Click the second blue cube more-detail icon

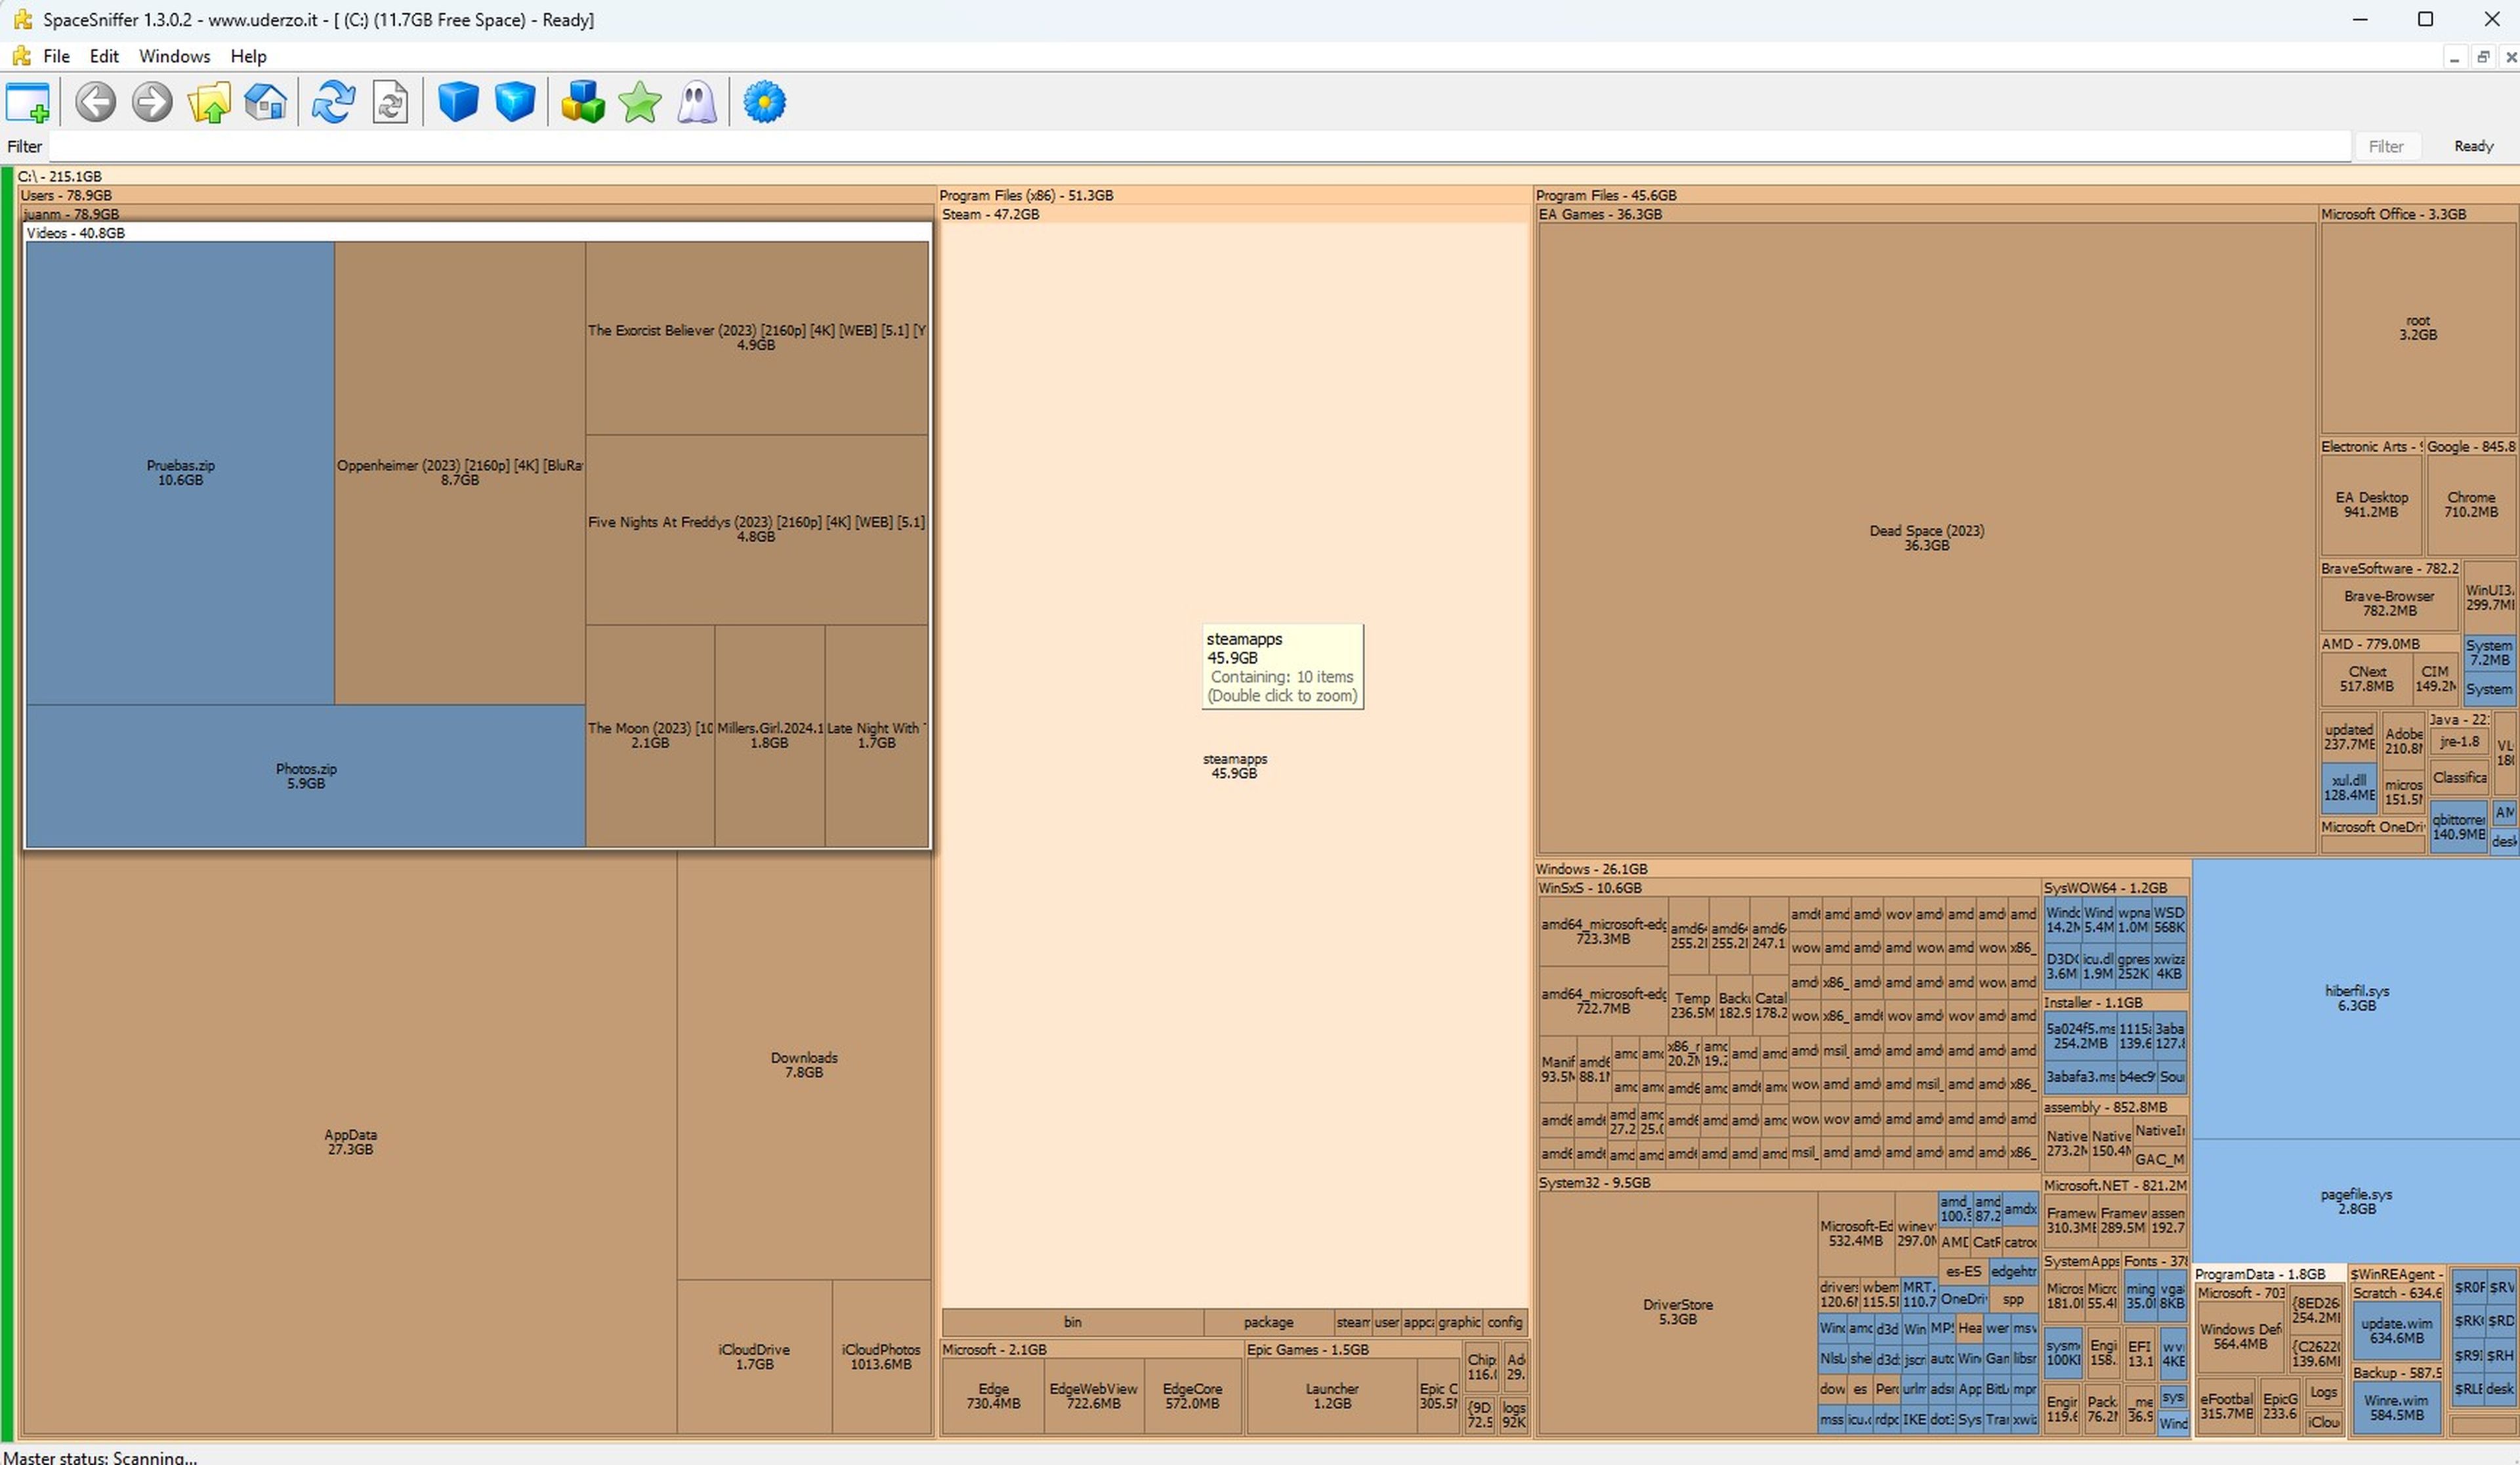pyautogui.click(x=515, y=102)
